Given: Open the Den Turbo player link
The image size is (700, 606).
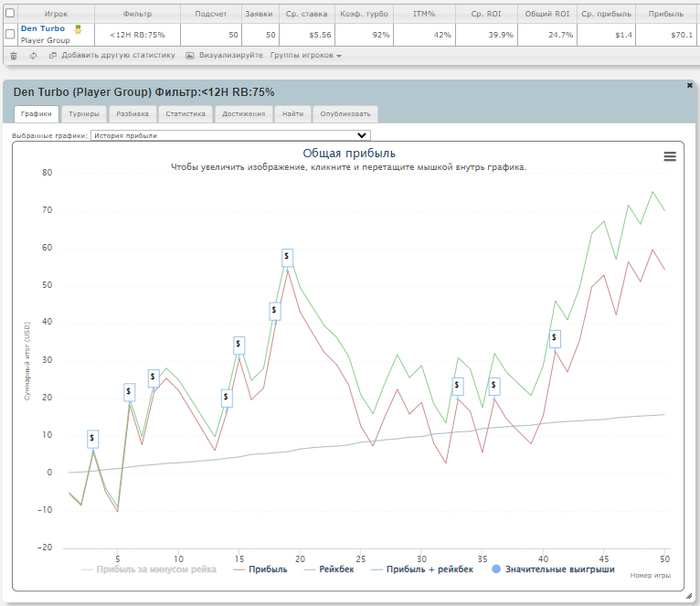Looking at the screenshot, I should 43,29.
